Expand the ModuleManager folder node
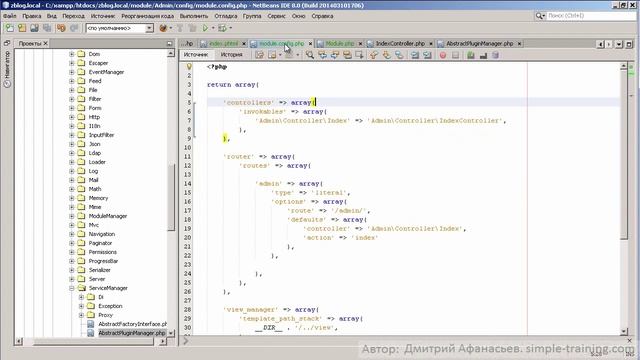Viewport: 640px width, 360px height. click(71, 216)
